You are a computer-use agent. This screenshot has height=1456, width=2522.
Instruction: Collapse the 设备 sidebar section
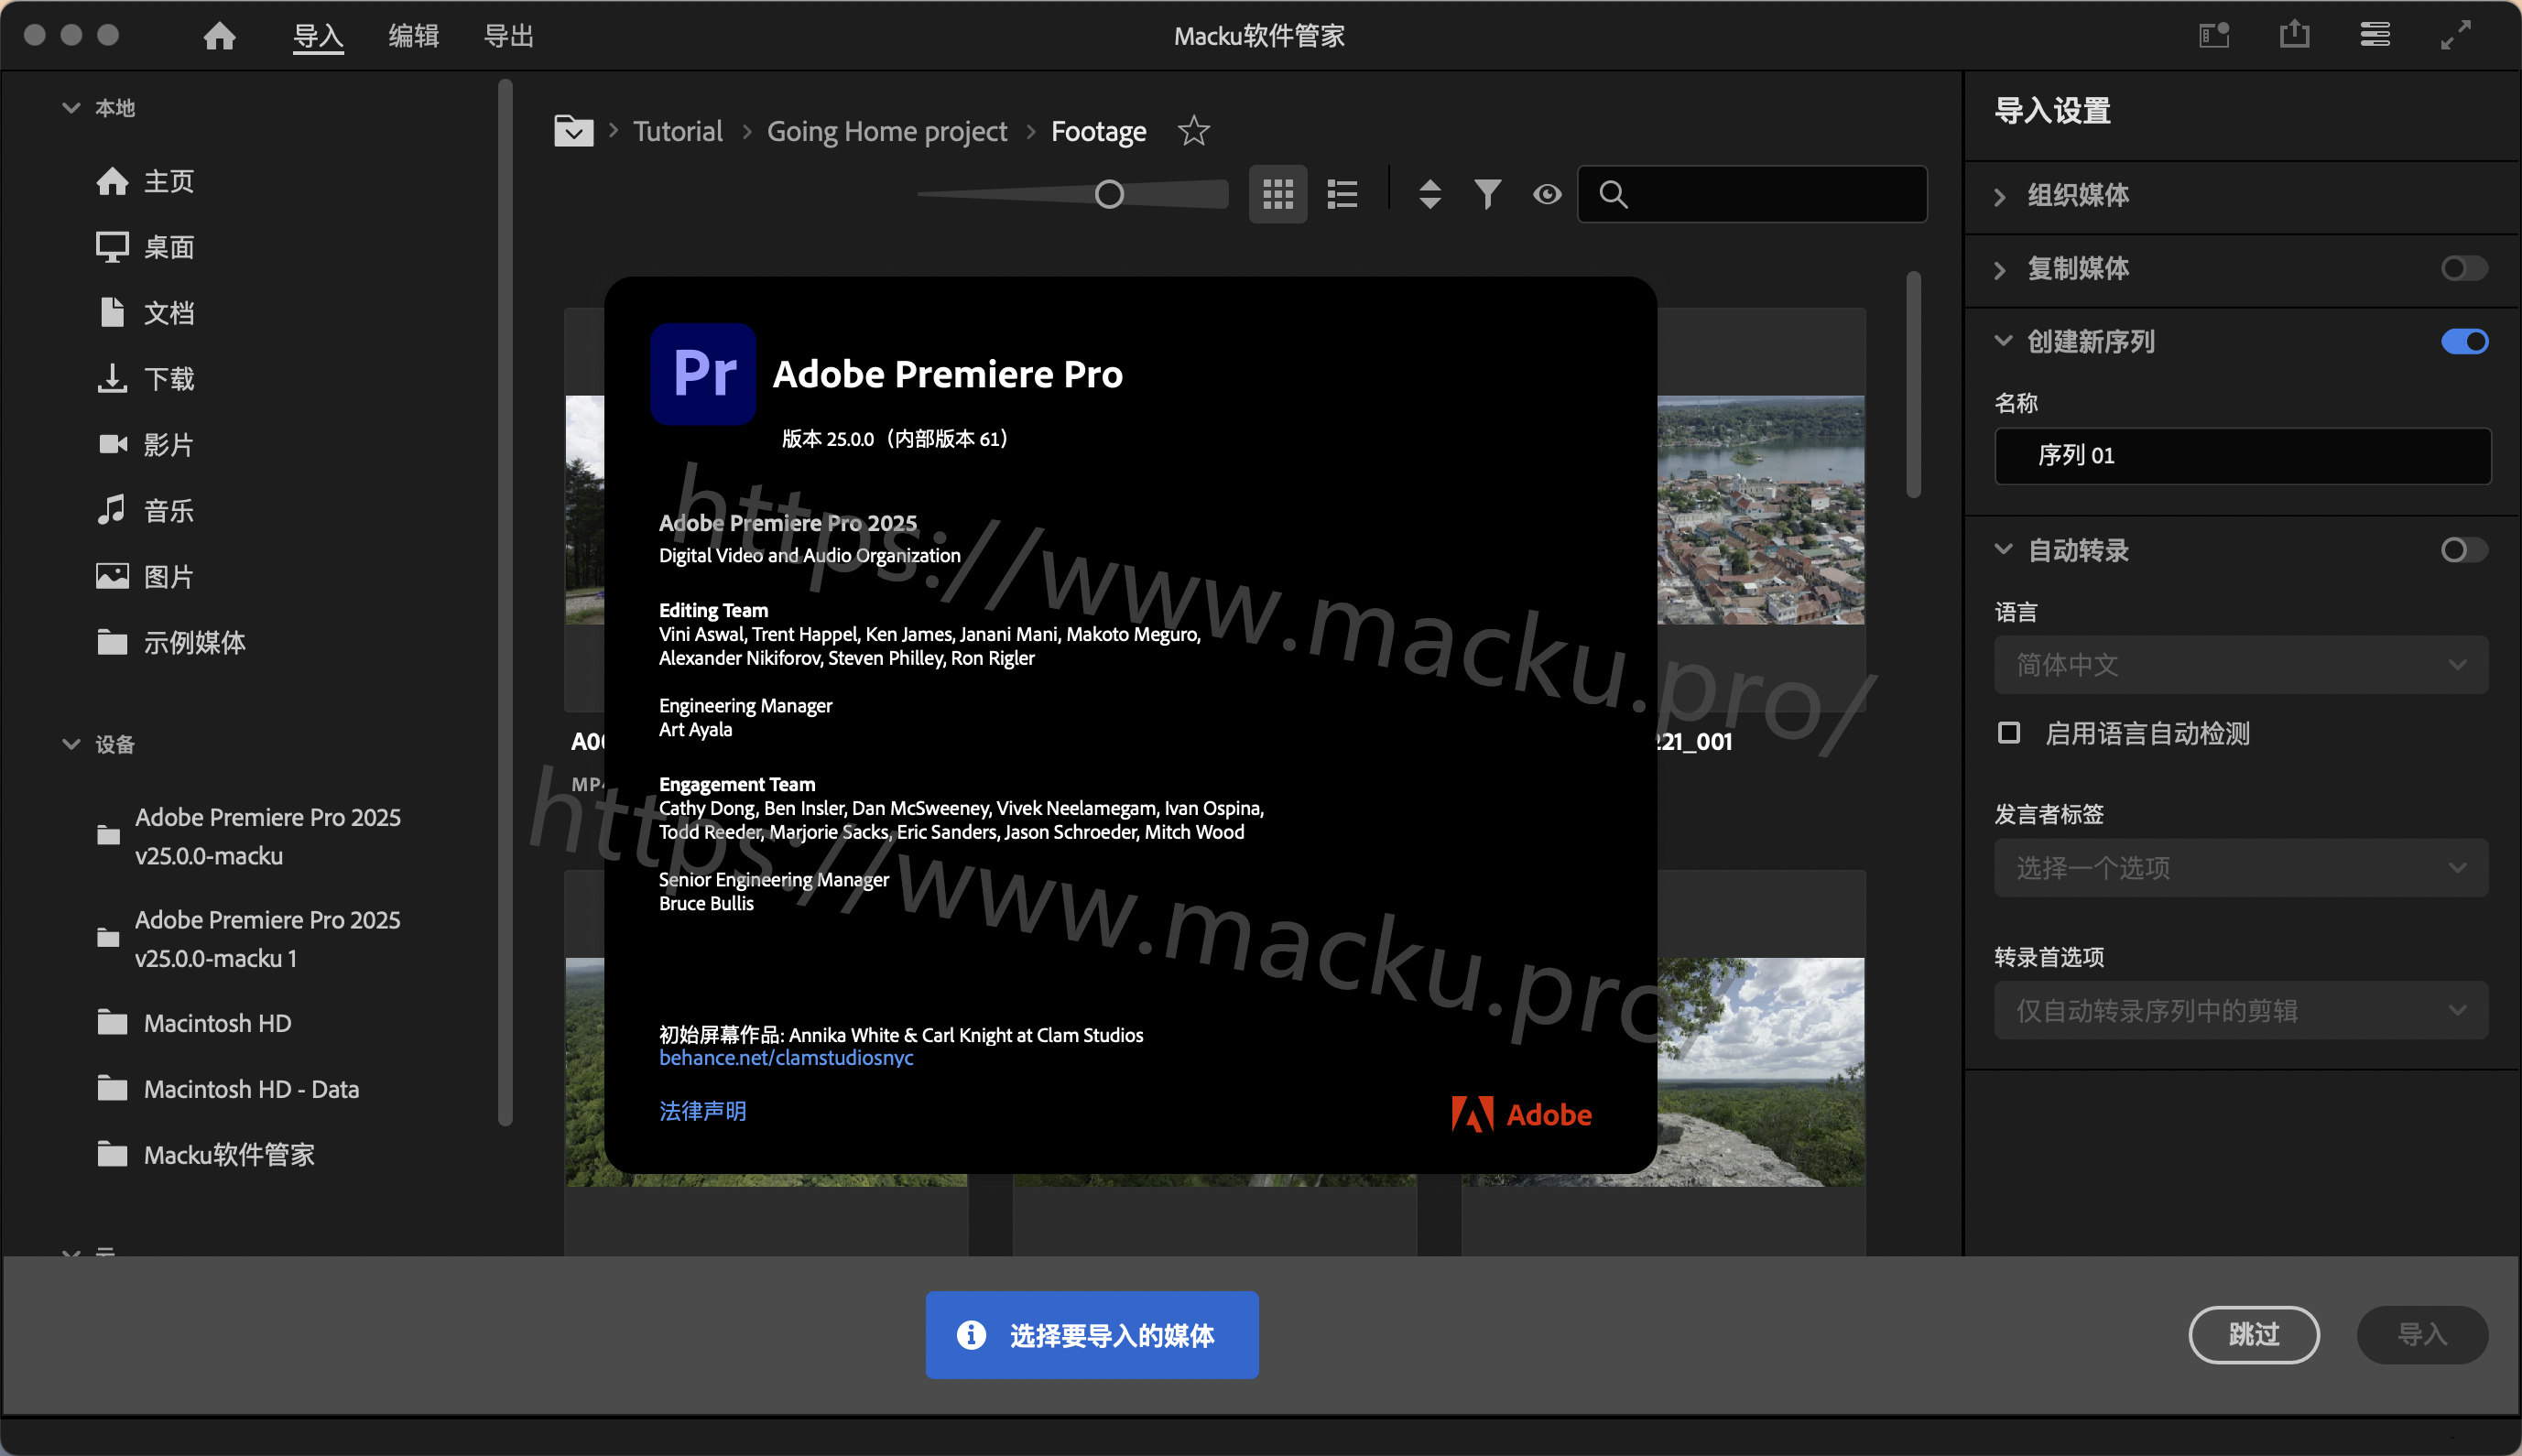pyautogui.click(x=71, y=744)
